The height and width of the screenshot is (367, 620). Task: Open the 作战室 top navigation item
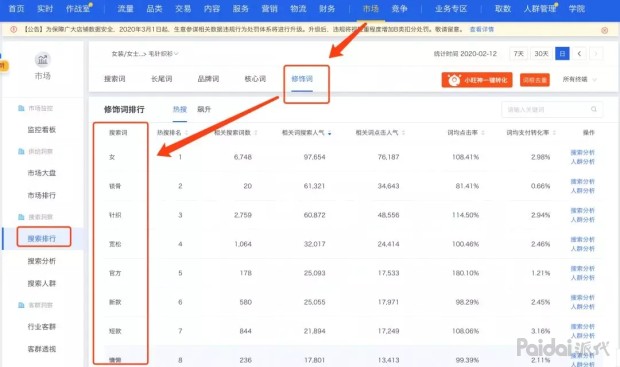pyautogui.click(x=78, y=9)
